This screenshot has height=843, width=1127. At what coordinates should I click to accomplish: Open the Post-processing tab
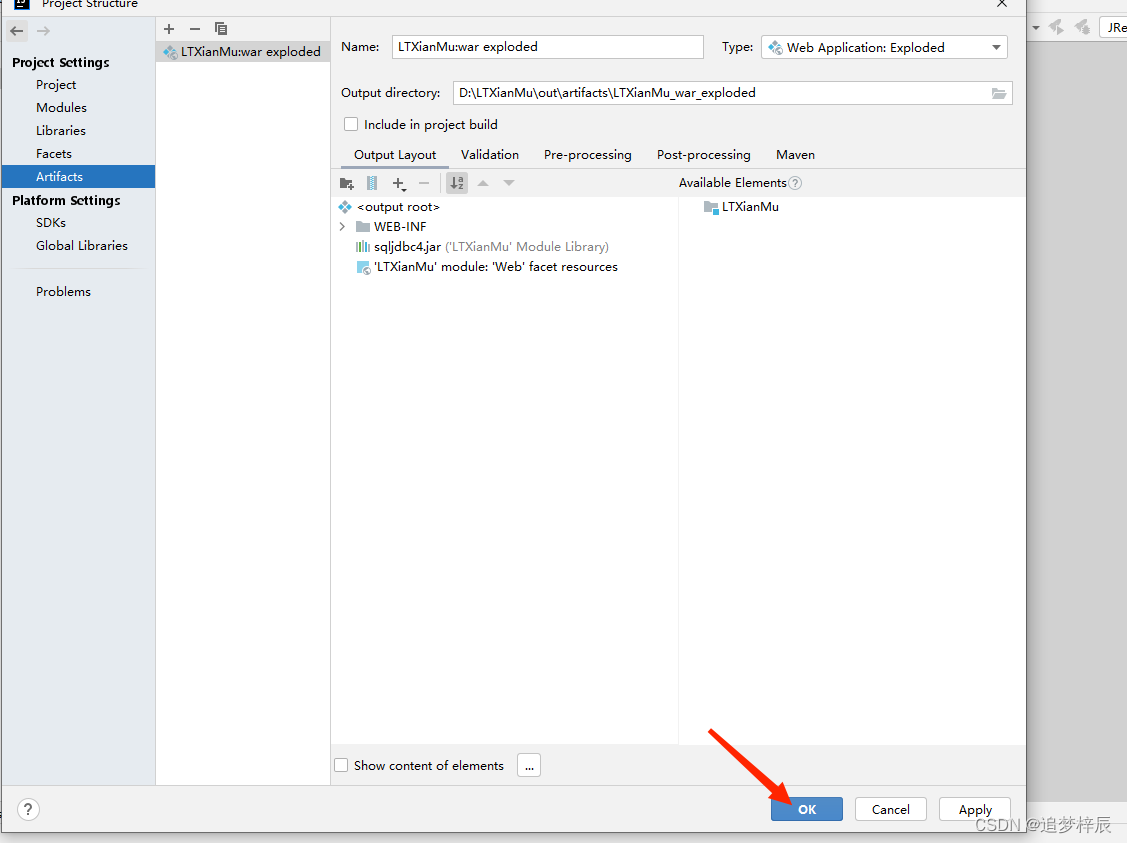[703, 155]
